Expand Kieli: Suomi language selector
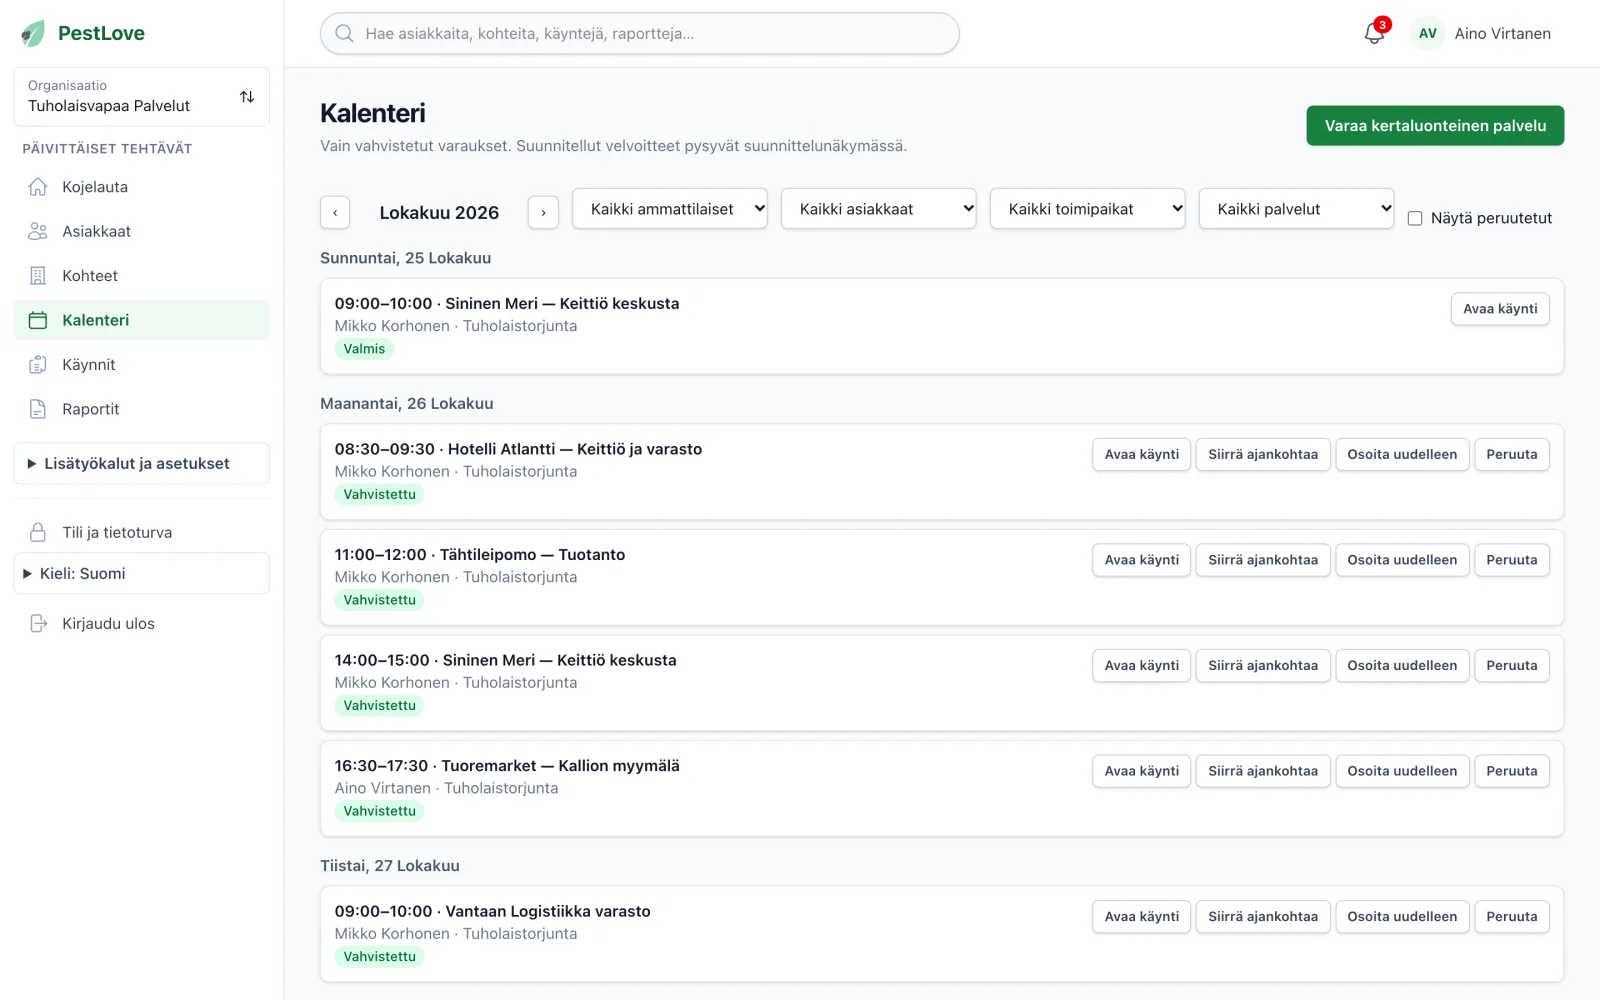Screen dimensions: 1600x1000 142,574
